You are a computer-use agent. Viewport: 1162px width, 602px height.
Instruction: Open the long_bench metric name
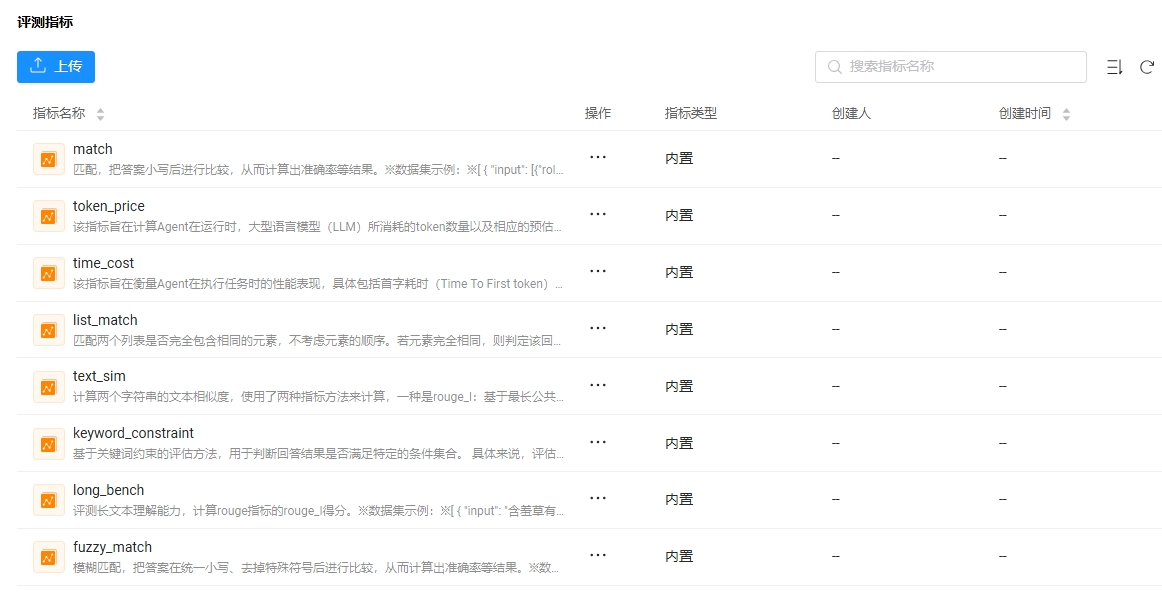[108, 490]
